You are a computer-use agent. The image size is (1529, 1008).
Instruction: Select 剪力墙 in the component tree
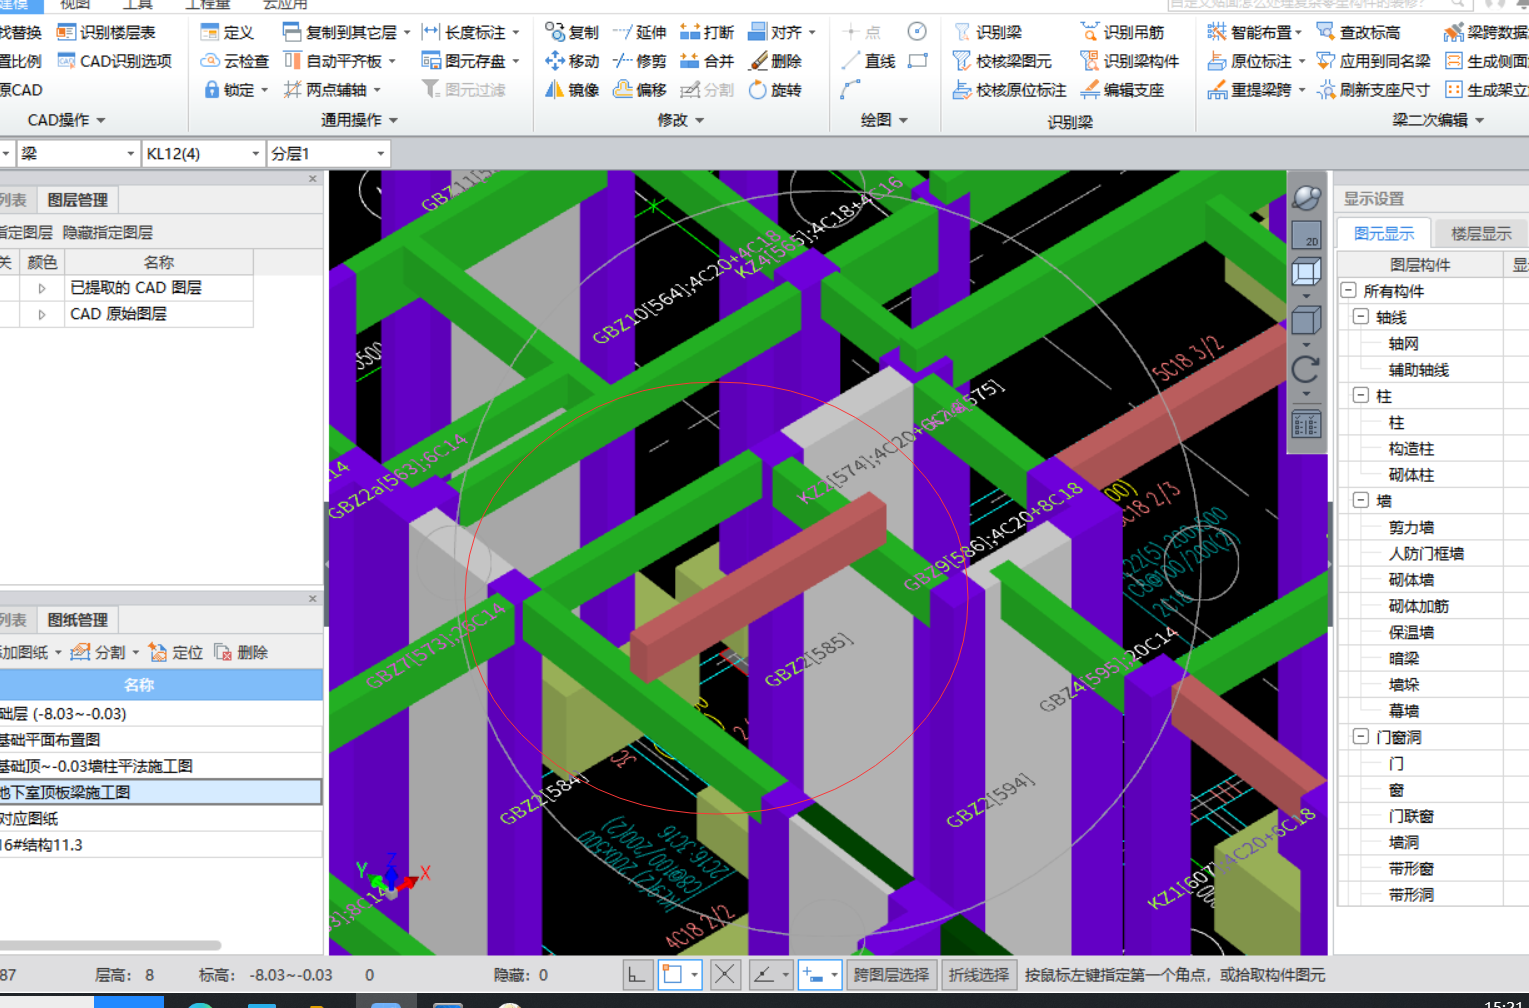click(x=1411, y=527)
